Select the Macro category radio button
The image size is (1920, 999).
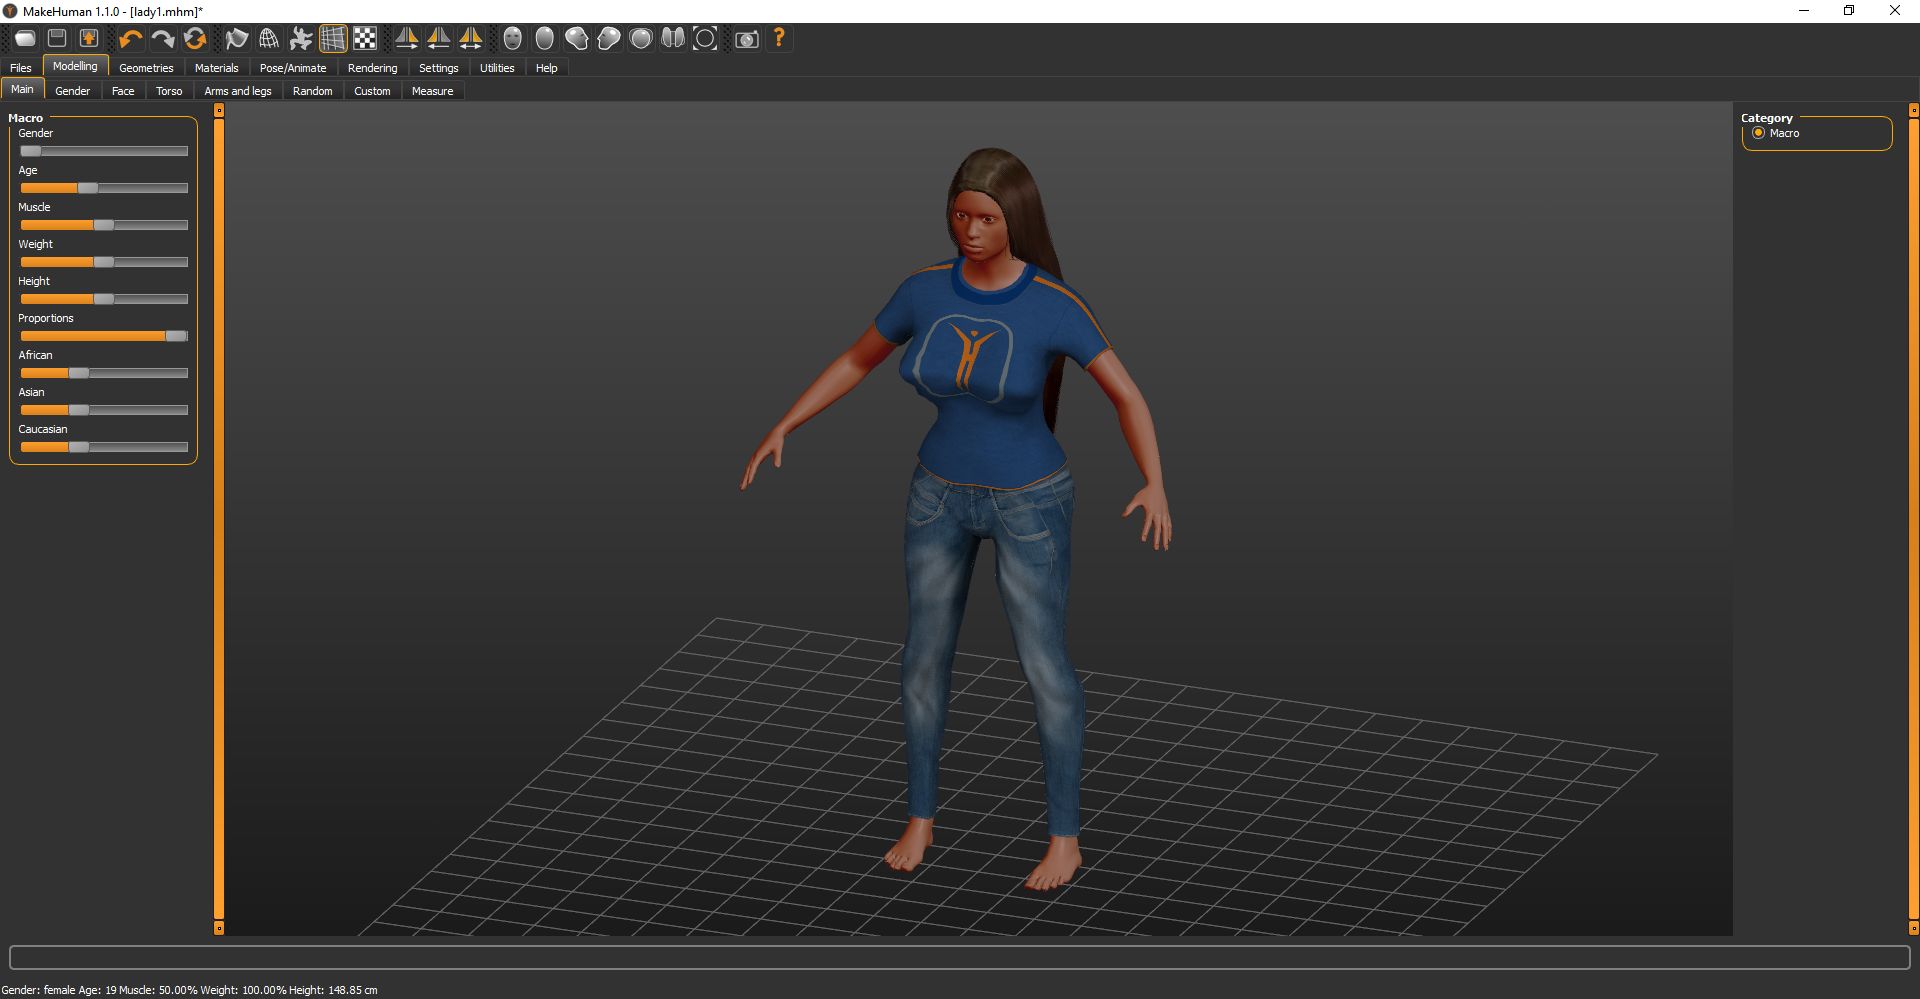click(x=1758, y=133)
